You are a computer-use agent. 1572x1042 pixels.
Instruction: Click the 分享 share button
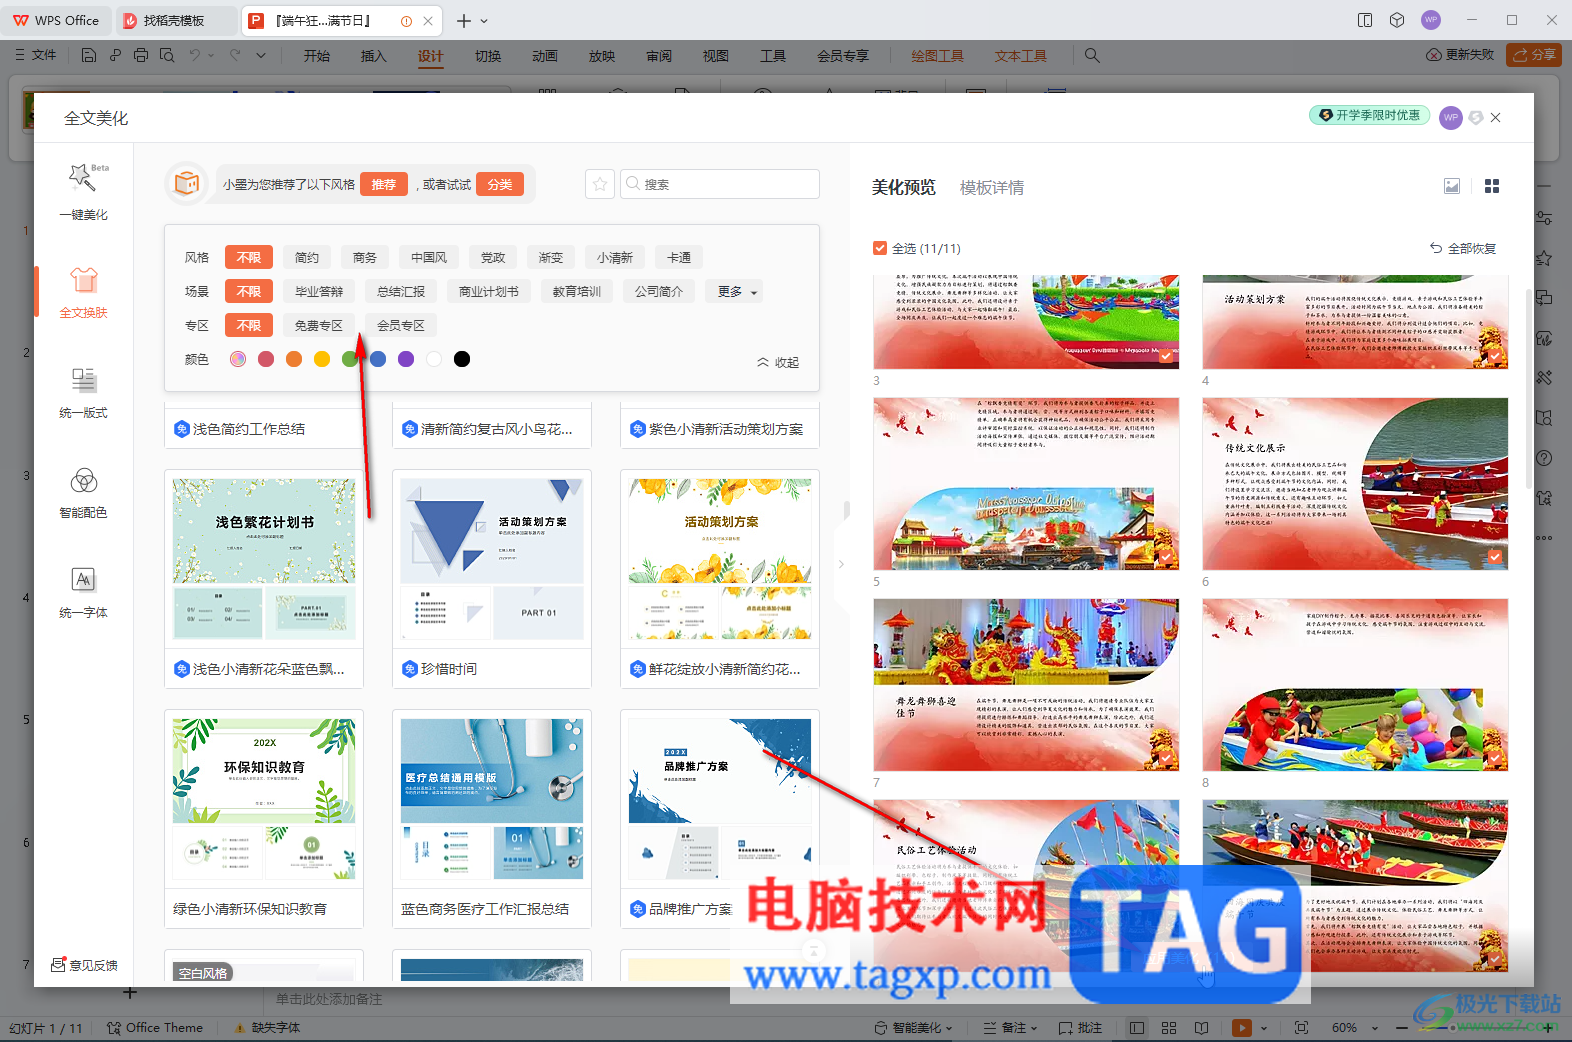pos(1535,55)
